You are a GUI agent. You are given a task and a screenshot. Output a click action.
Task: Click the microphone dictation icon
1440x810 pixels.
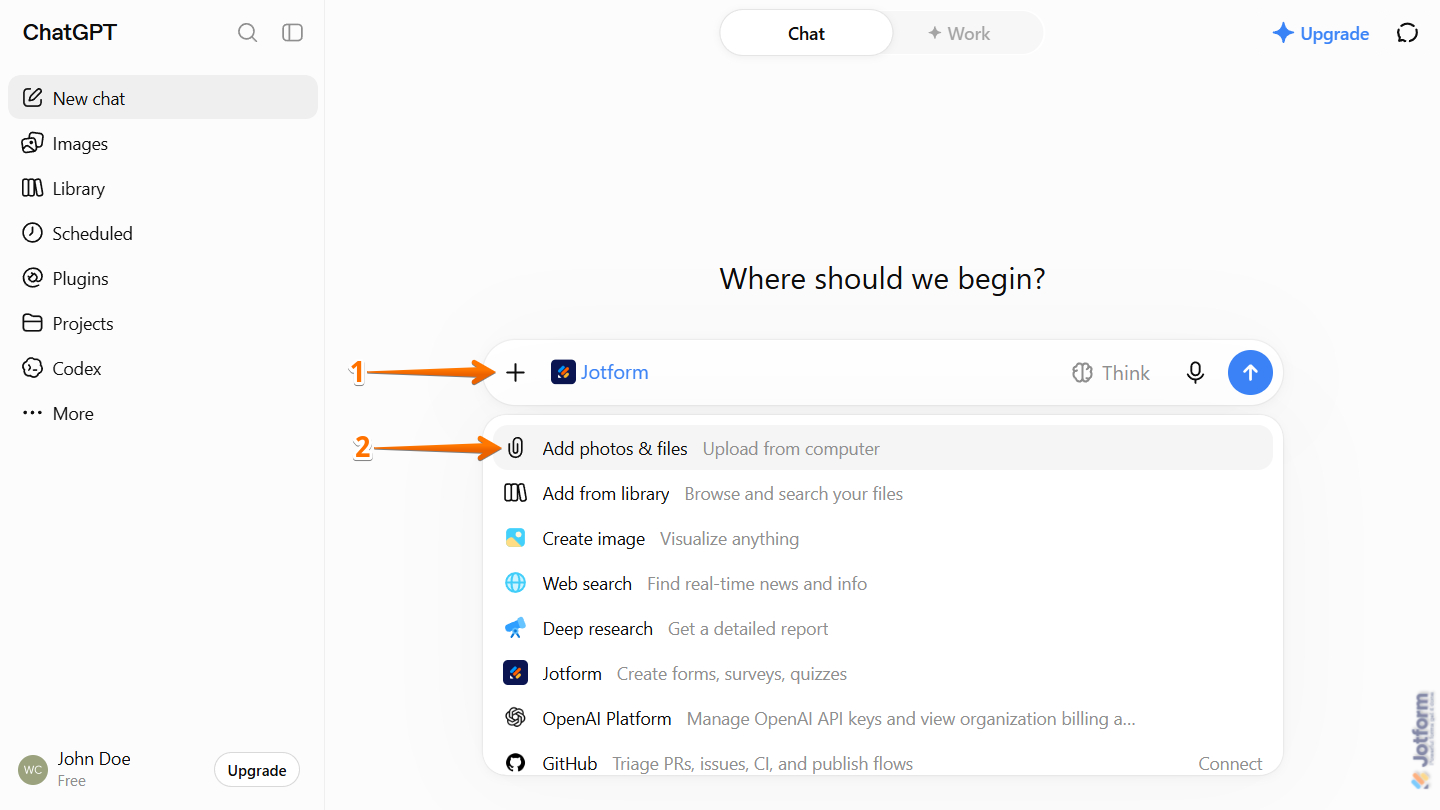pos(1195,373)
